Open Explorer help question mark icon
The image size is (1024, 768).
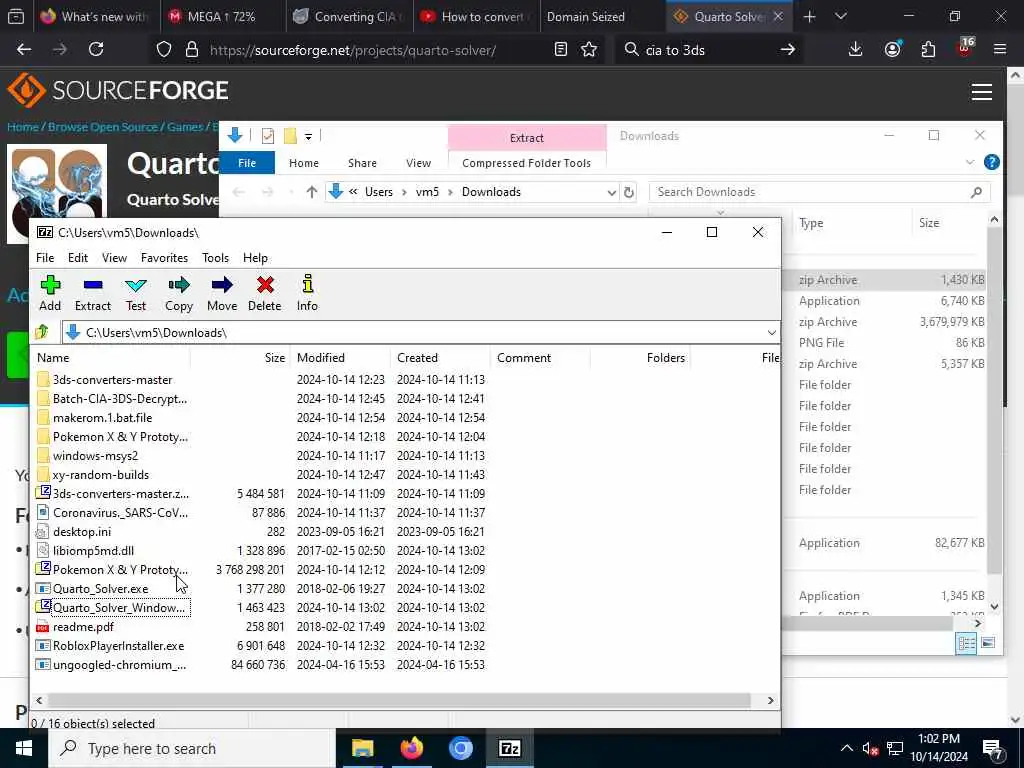tap(991, 162)
